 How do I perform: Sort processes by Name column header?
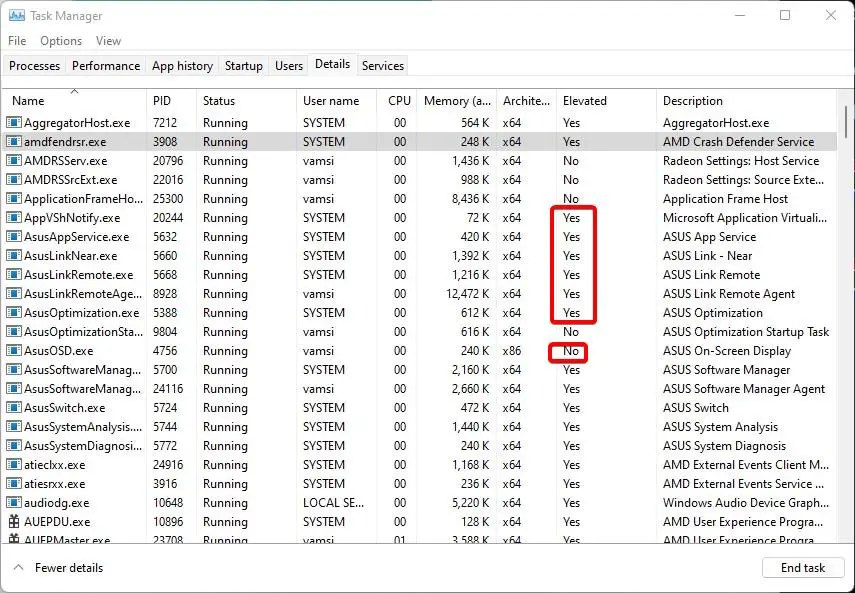pos(28,101)
